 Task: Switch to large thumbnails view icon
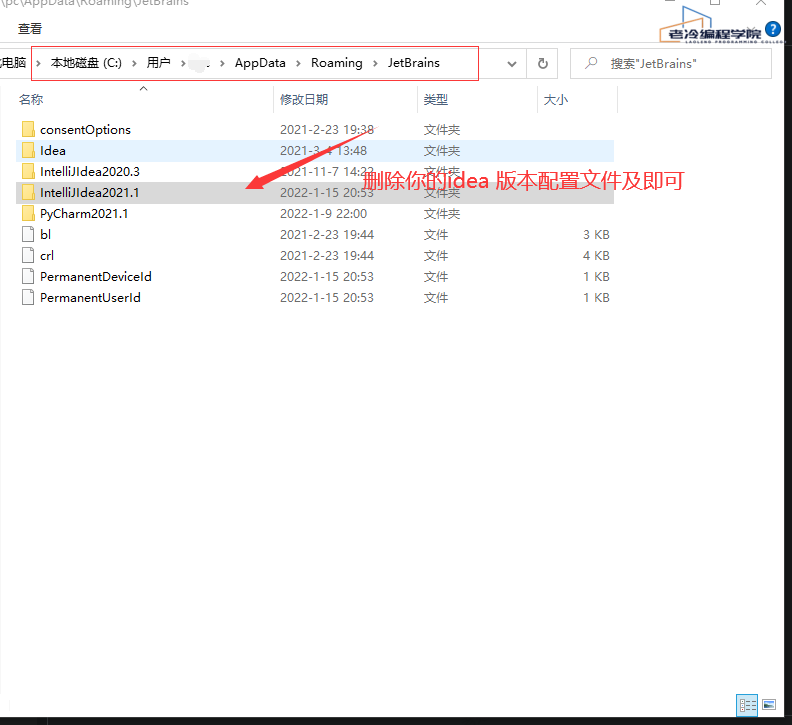point(769,705)
